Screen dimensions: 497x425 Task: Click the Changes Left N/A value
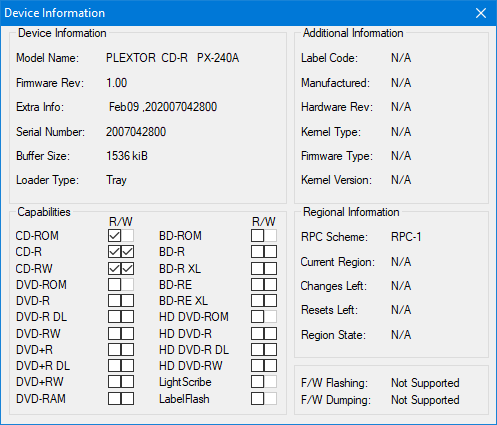tap(401, 286)
